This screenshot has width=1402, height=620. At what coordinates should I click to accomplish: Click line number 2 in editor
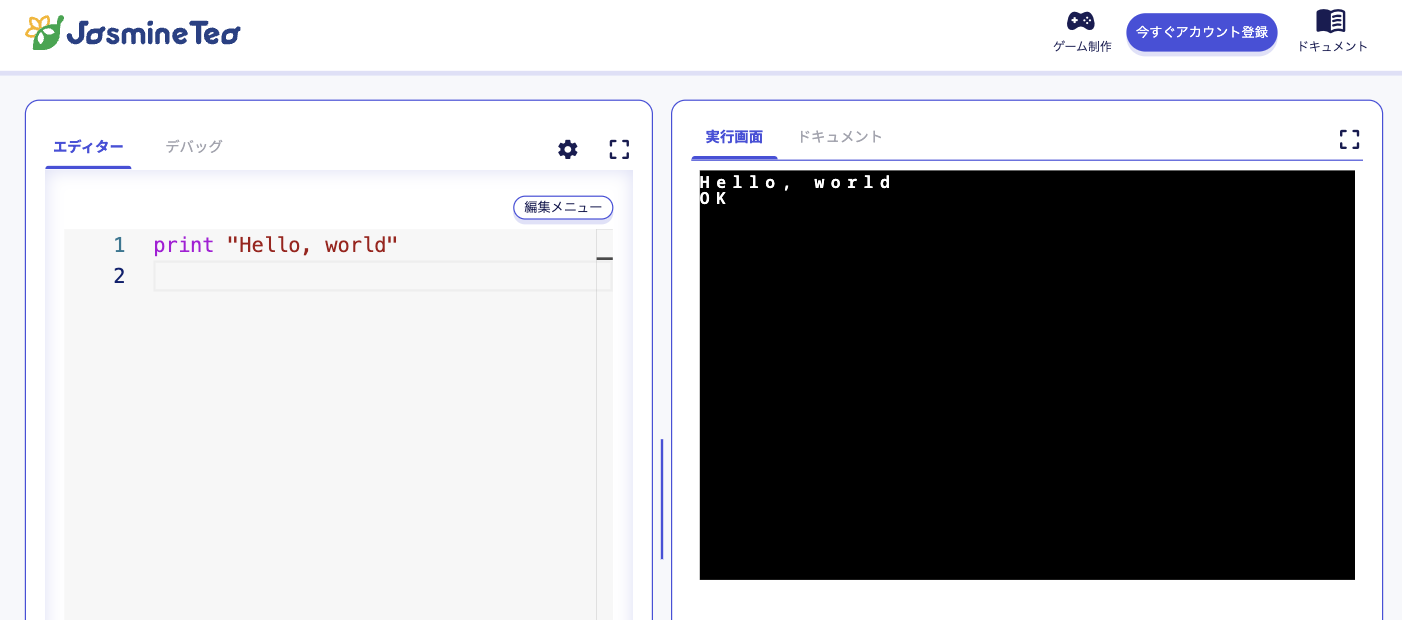coord(119,276)
